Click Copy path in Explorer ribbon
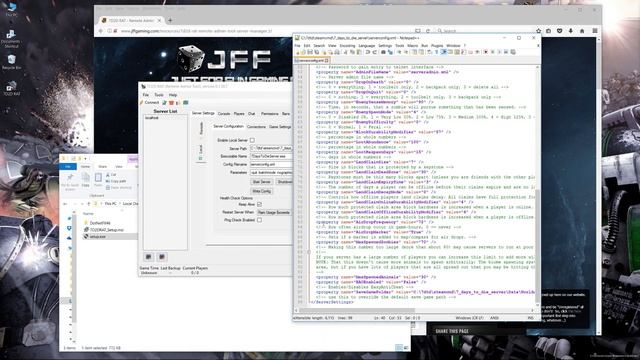 [x=116, y=181]
